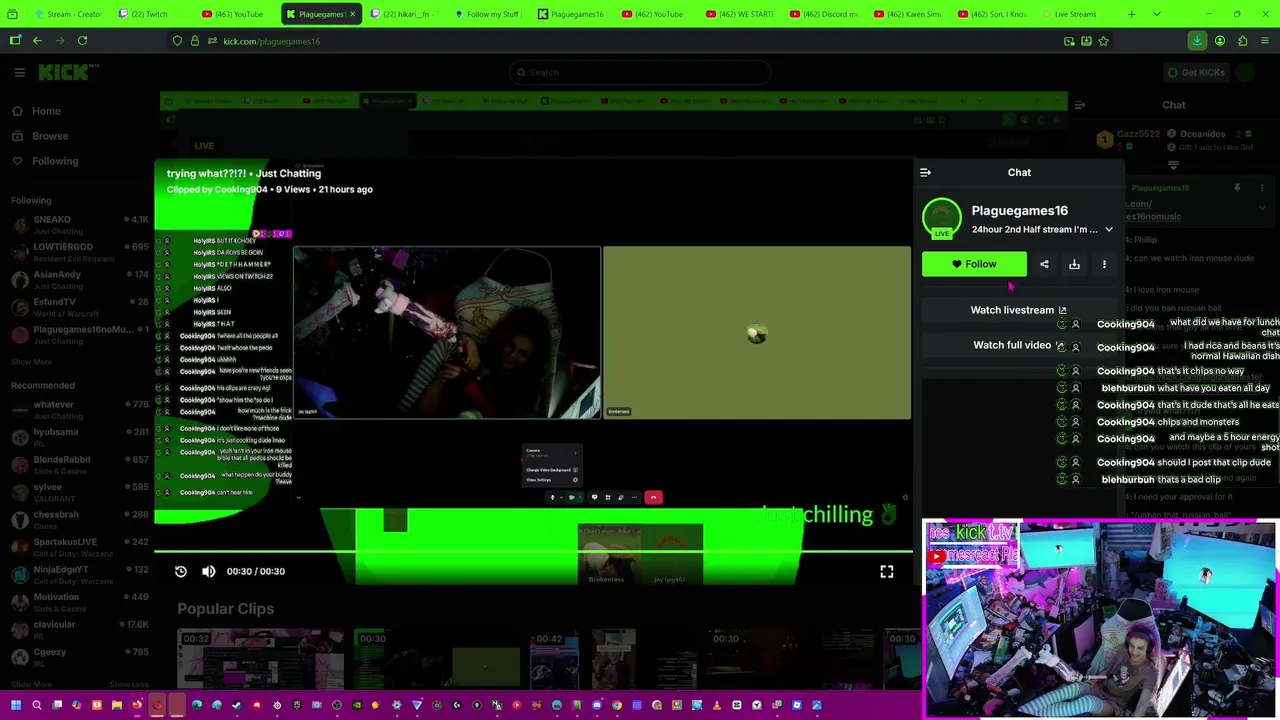Open the browser downloads panel
The image size is (1280, 720).
[x=1197, y=41]
